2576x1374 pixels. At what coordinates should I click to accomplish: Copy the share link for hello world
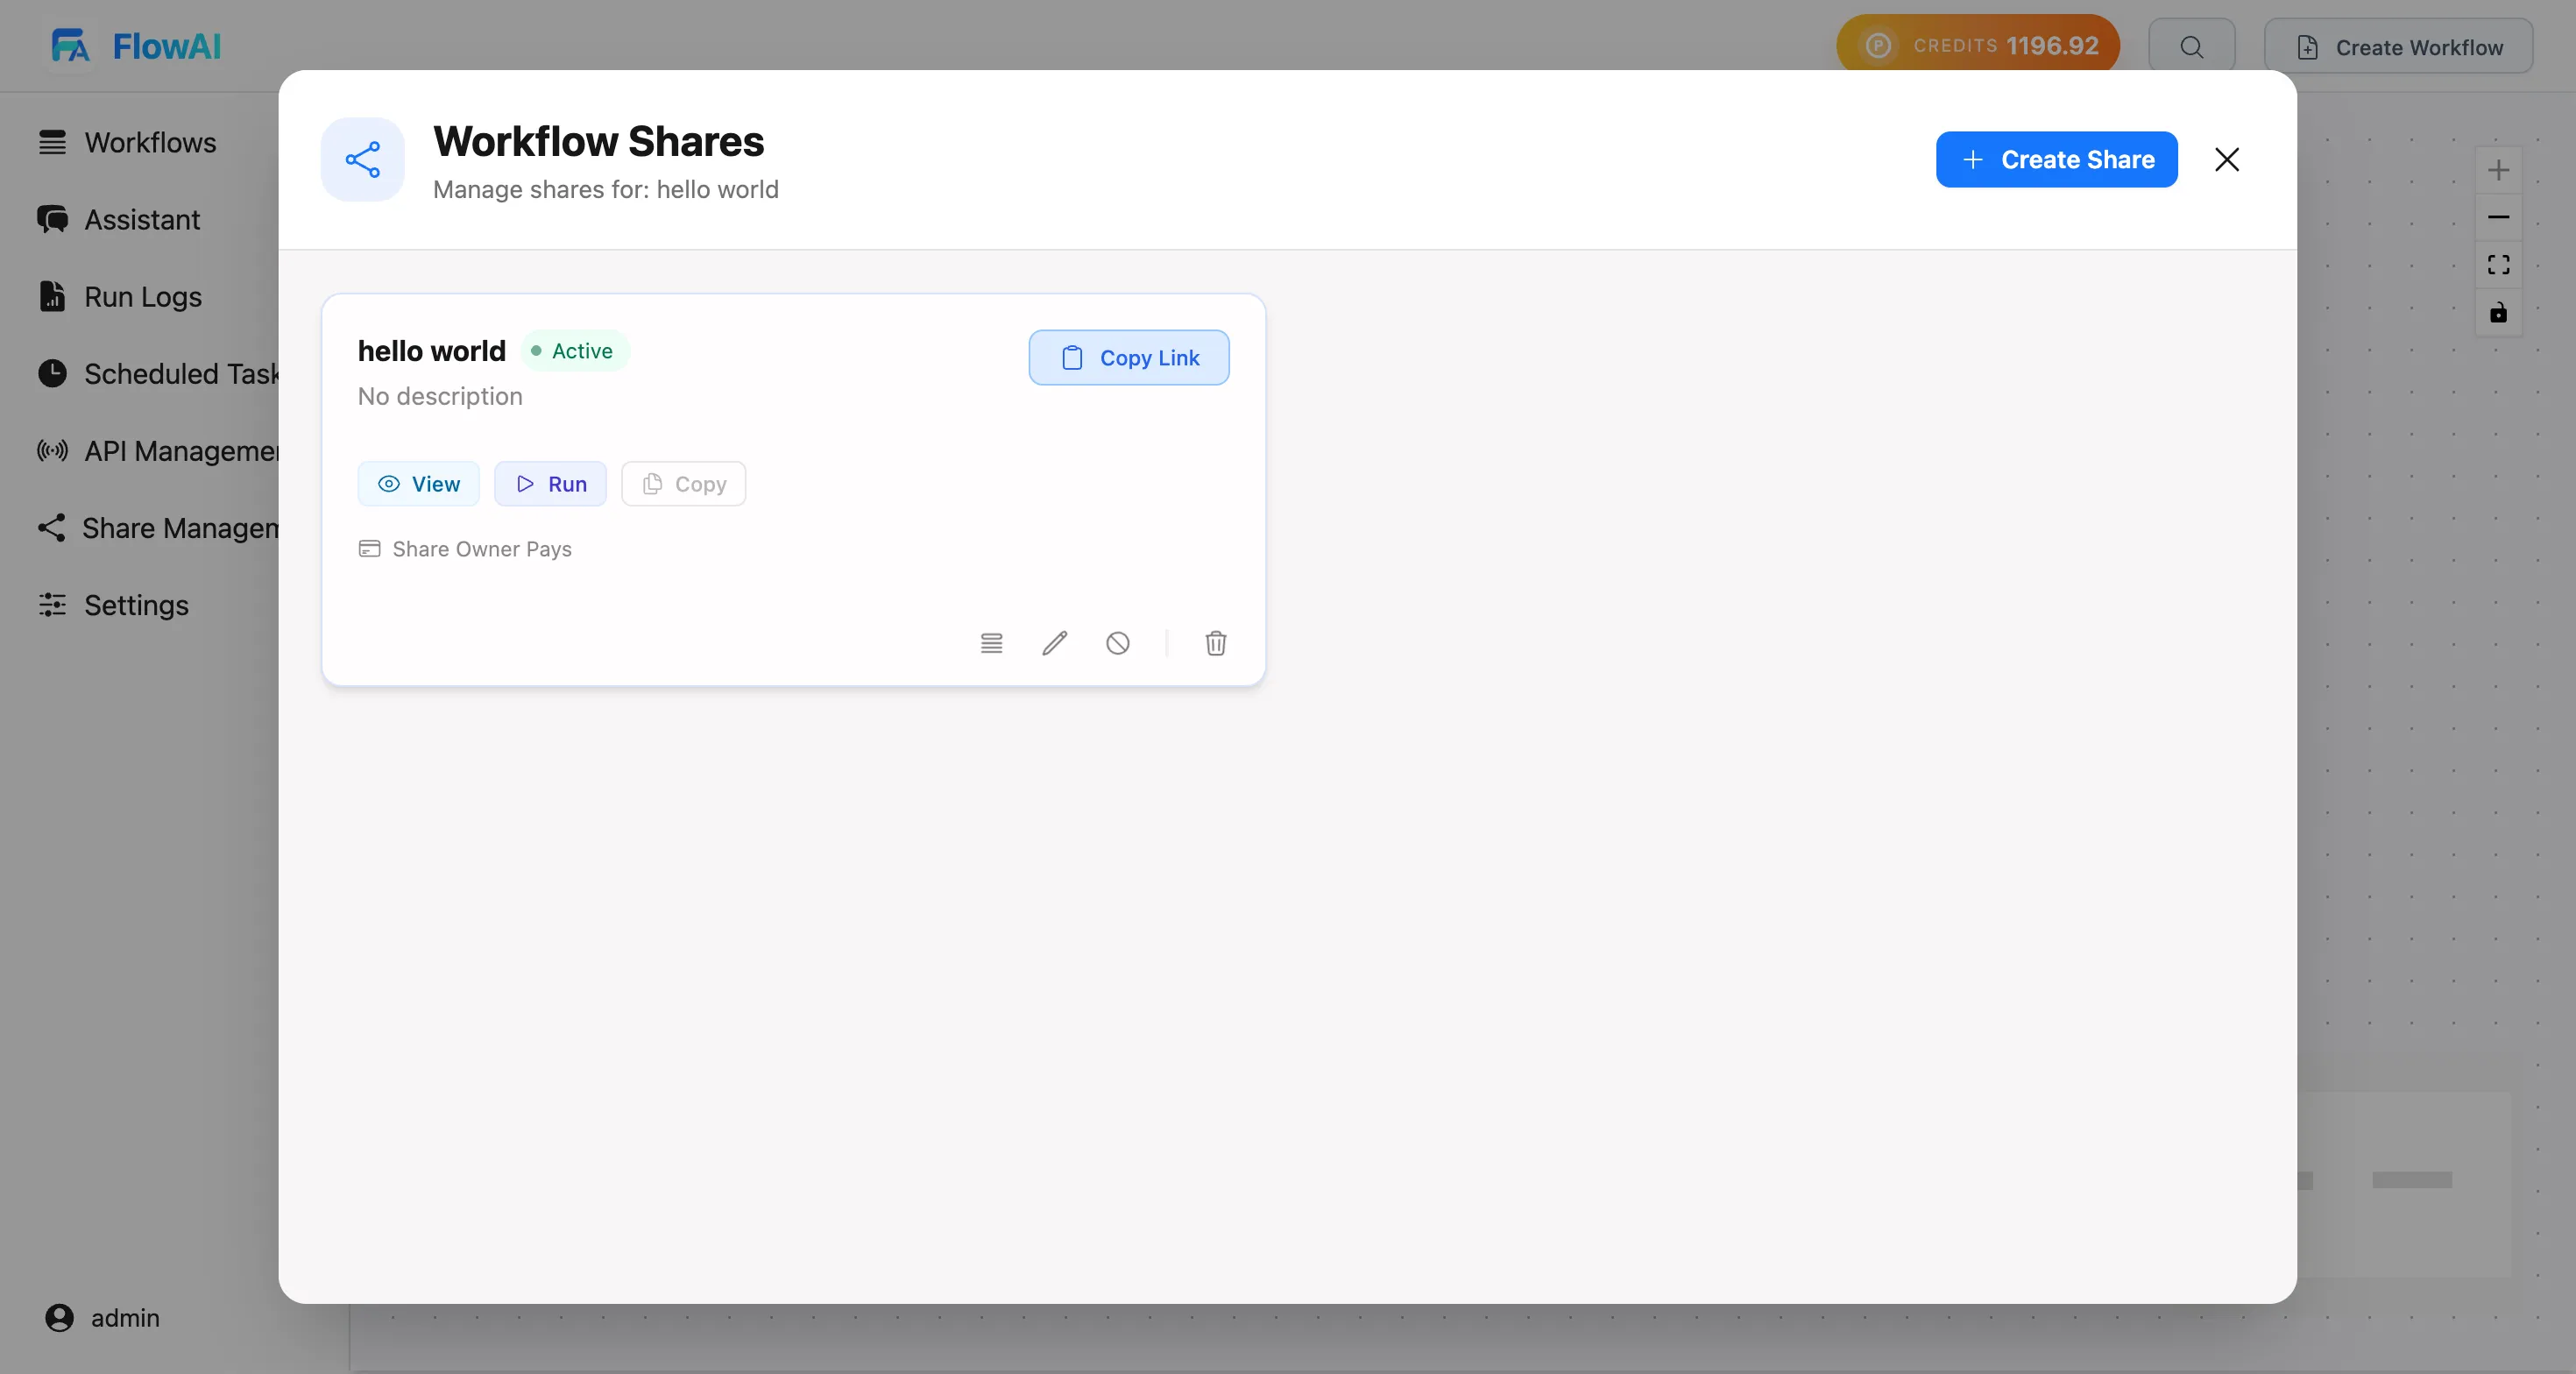click(1128, 358)
